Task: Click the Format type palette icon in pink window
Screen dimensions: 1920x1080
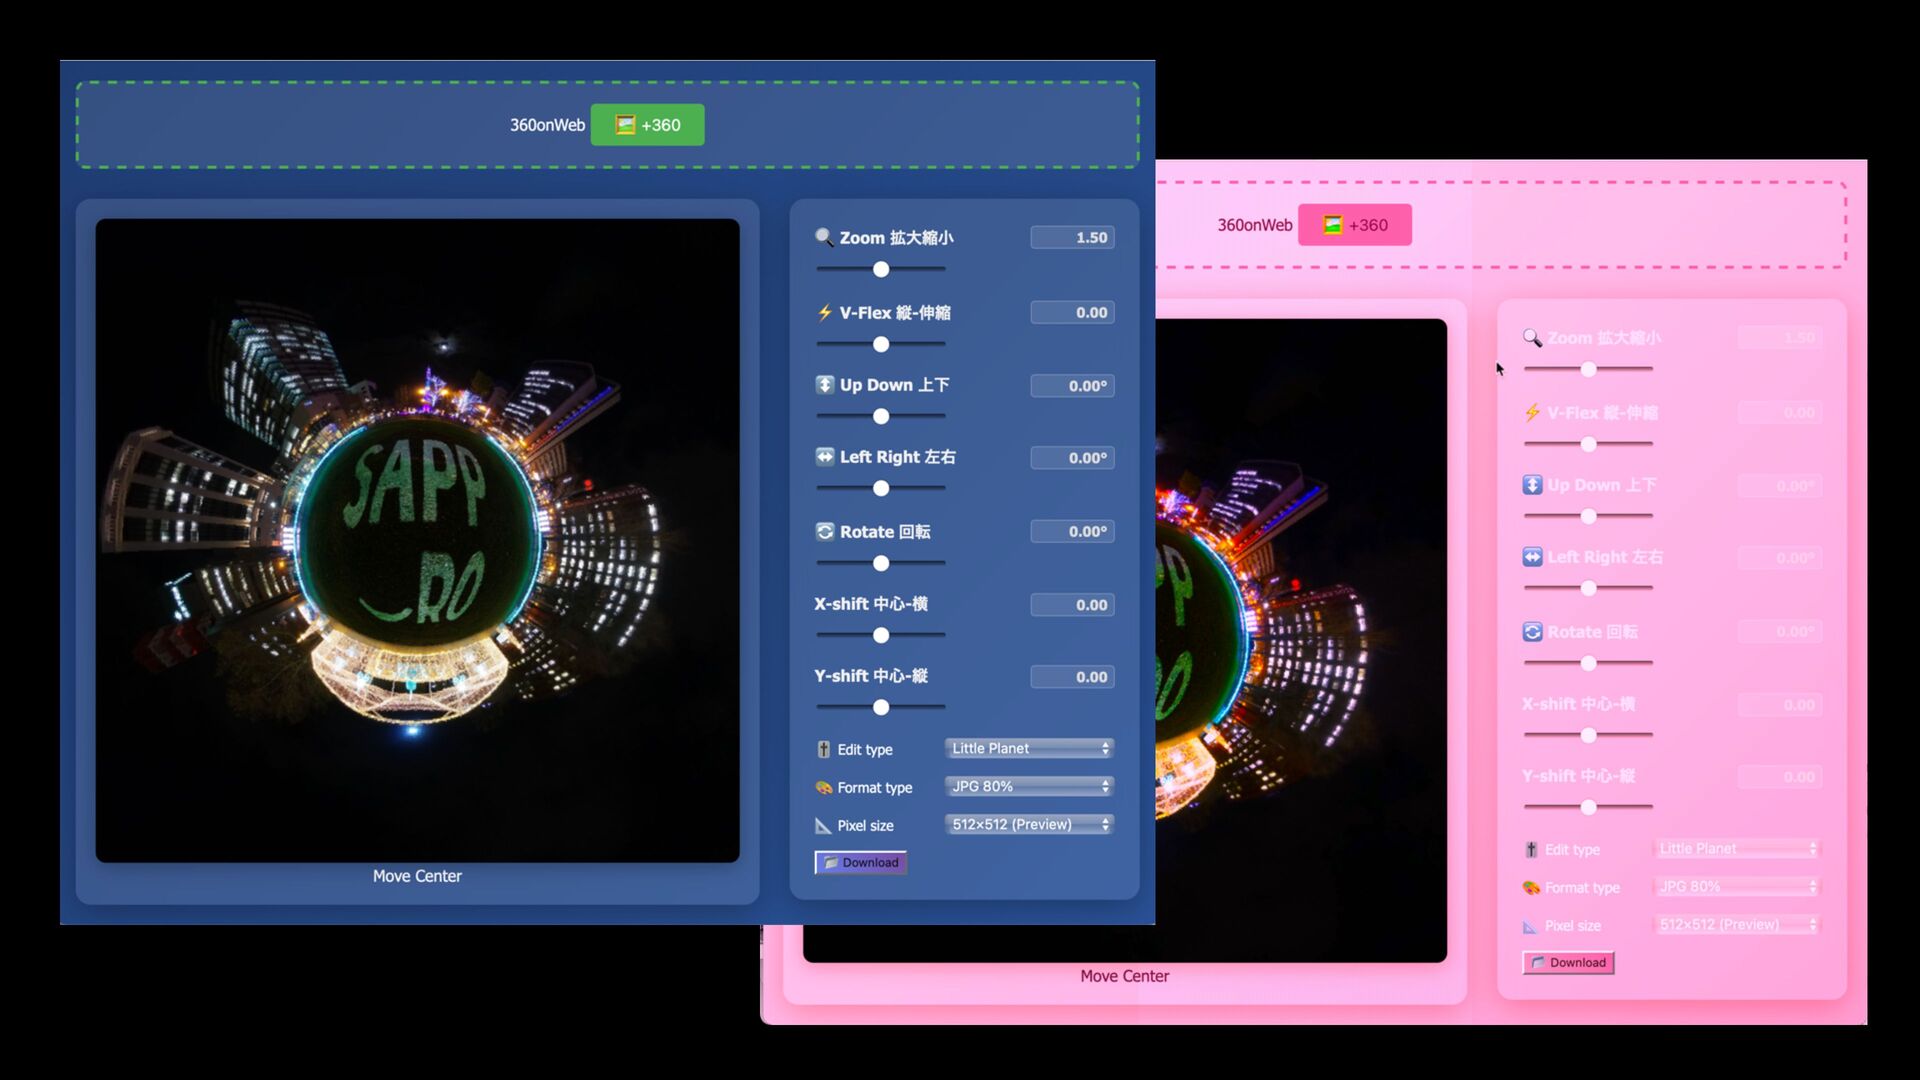Action: 1531,887
